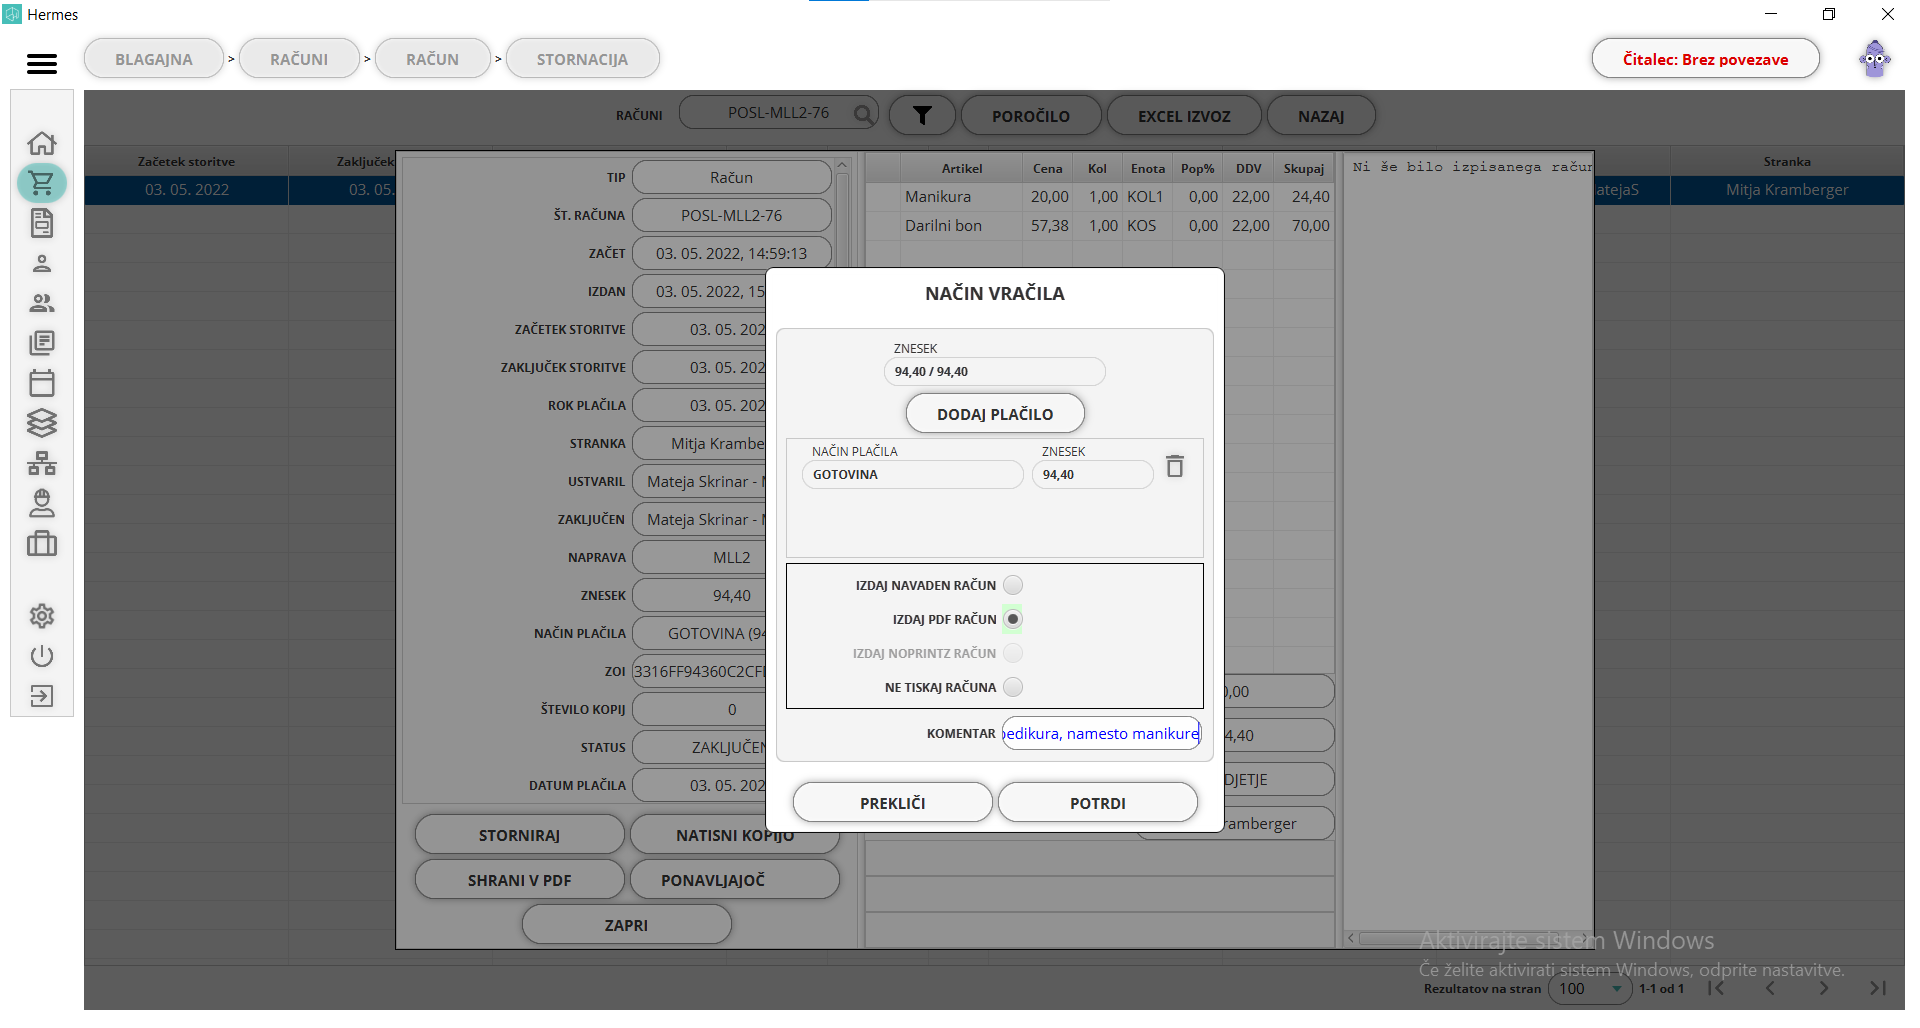This screenshot has width=1920, height=1028.
Task: Navigate to BLAGAJNA breadcrumb
Action: point(154,59)
